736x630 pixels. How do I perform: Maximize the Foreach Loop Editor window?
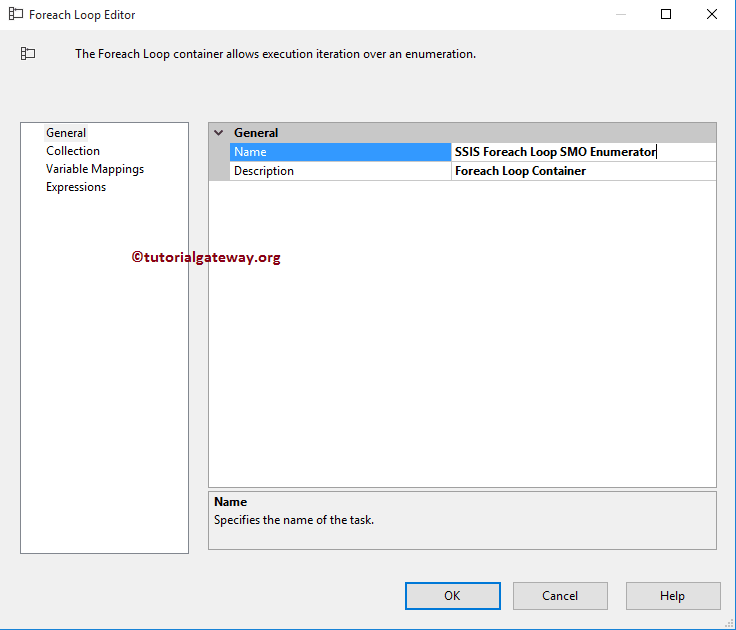coord(666,14)
